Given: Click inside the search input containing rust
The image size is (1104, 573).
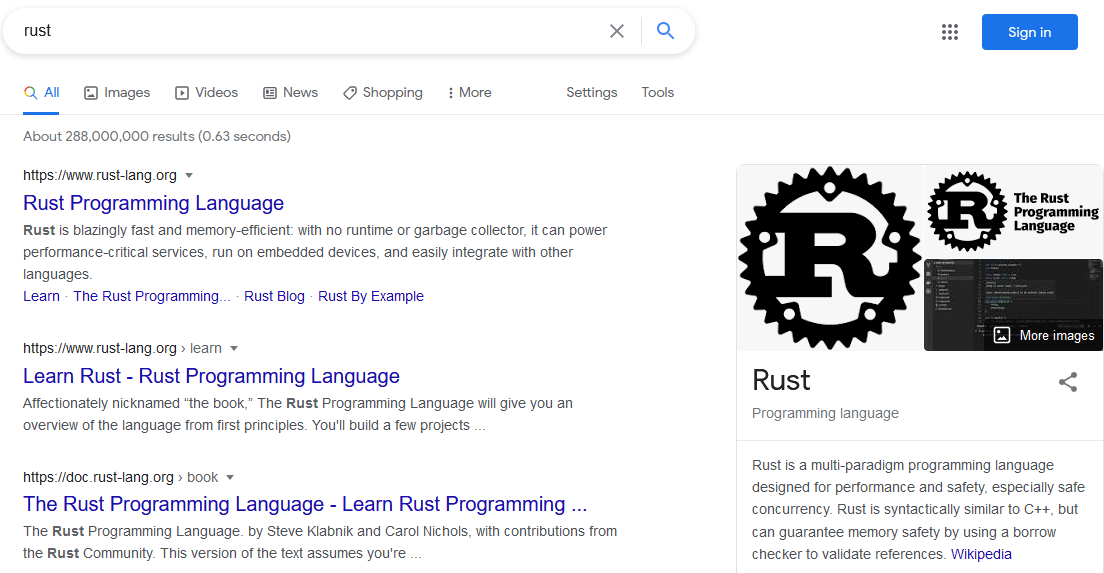Looking at the screenshot, I should click(x=310, y=31).
